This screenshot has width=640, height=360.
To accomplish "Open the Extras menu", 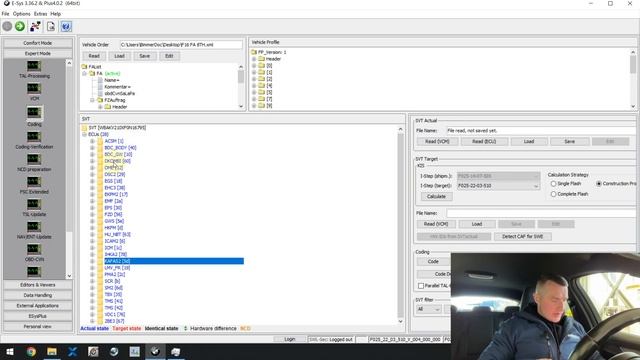I will pos(40,14).
